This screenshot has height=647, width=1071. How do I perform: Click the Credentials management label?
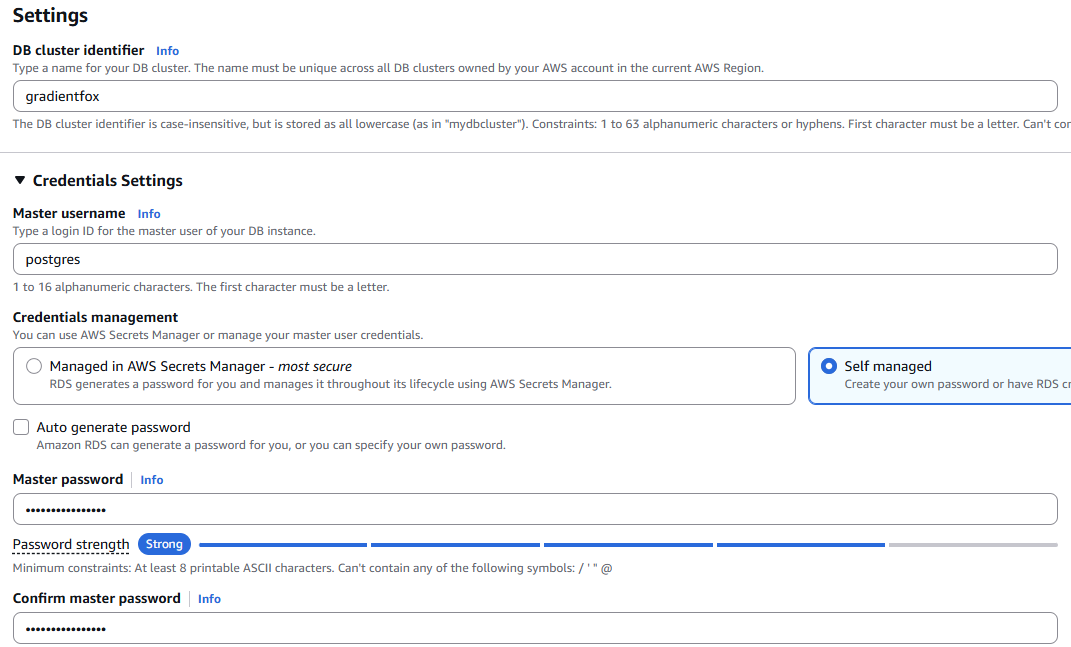point(95,317)
